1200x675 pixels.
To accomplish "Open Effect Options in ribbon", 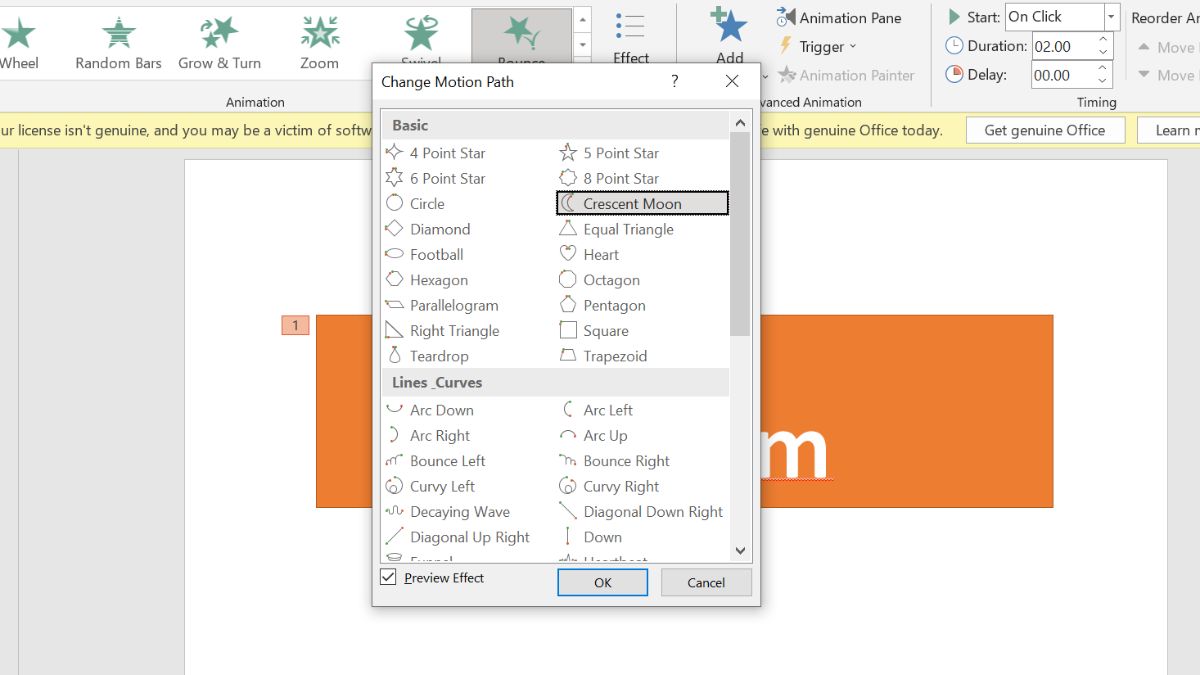I will 631,38.
